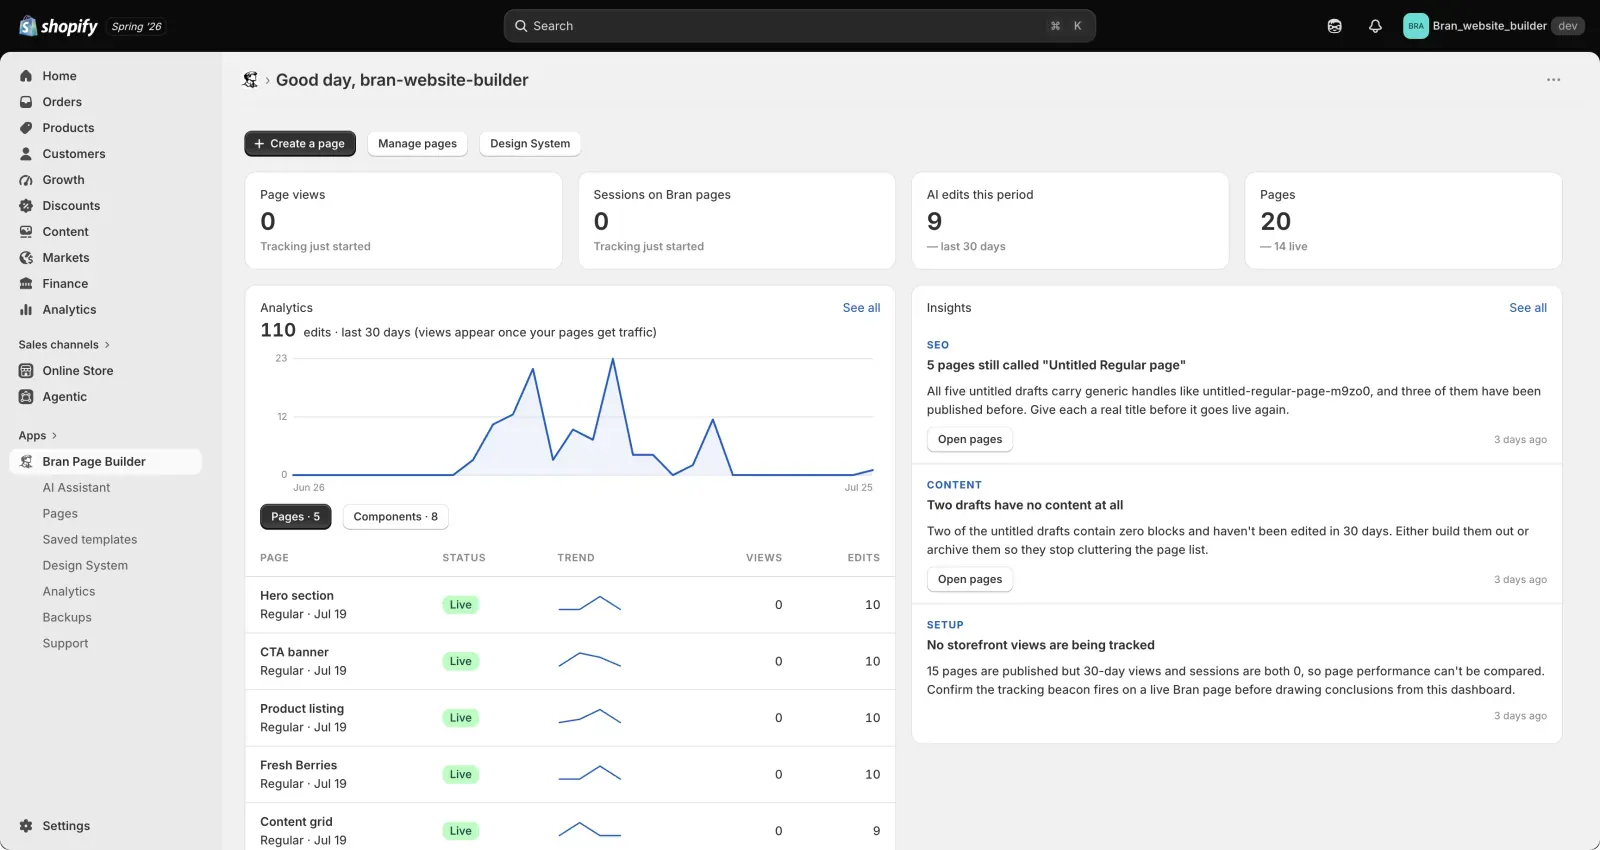Open the Products tag icon

[x=26, y=128]
